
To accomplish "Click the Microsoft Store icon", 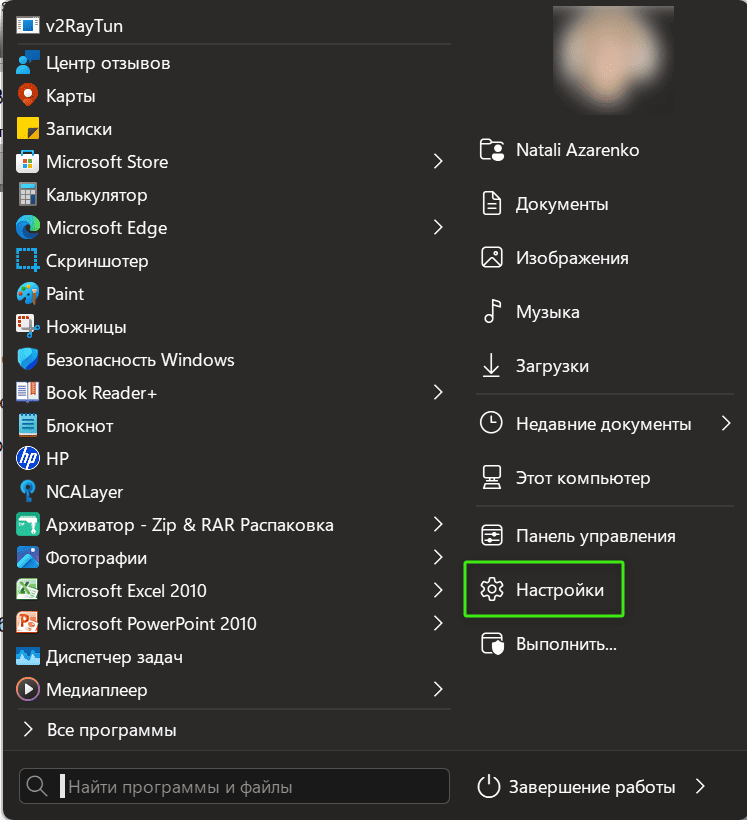I will [x=28, y=162].
